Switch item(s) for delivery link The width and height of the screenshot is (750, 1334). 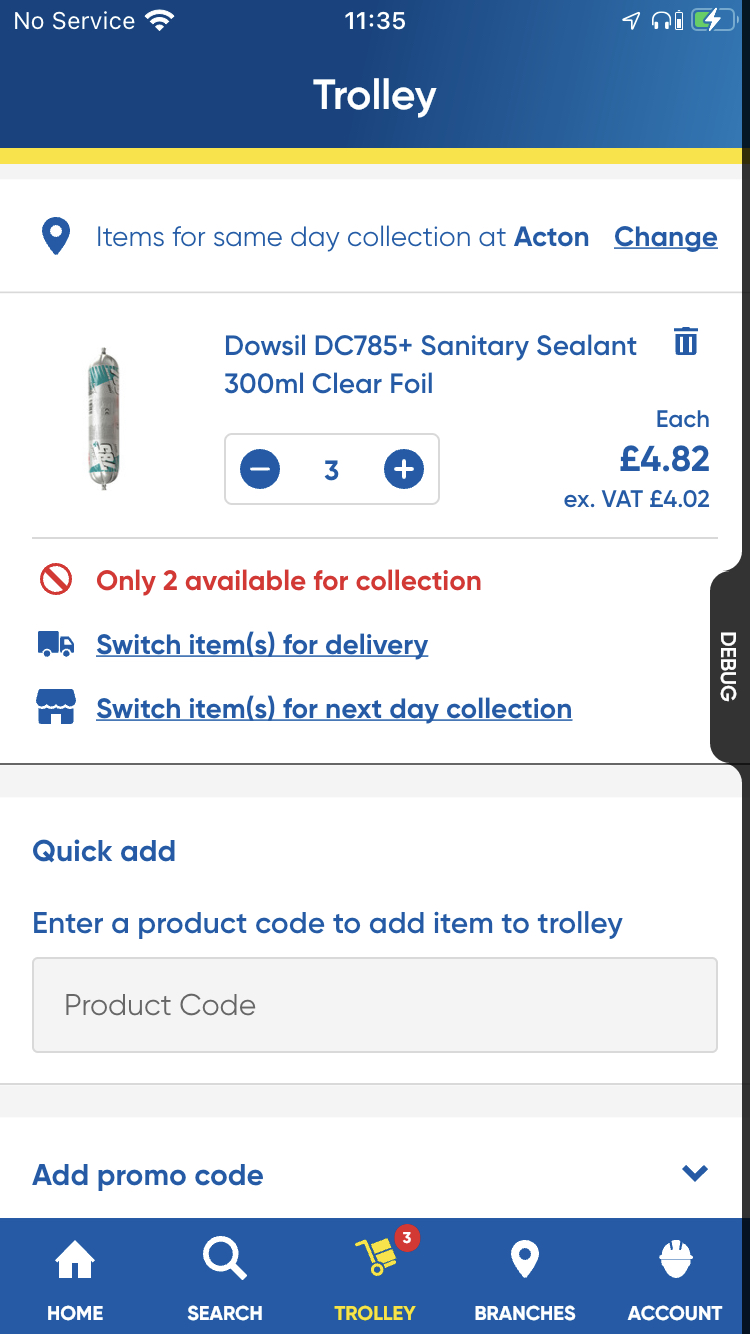point(262,645)
